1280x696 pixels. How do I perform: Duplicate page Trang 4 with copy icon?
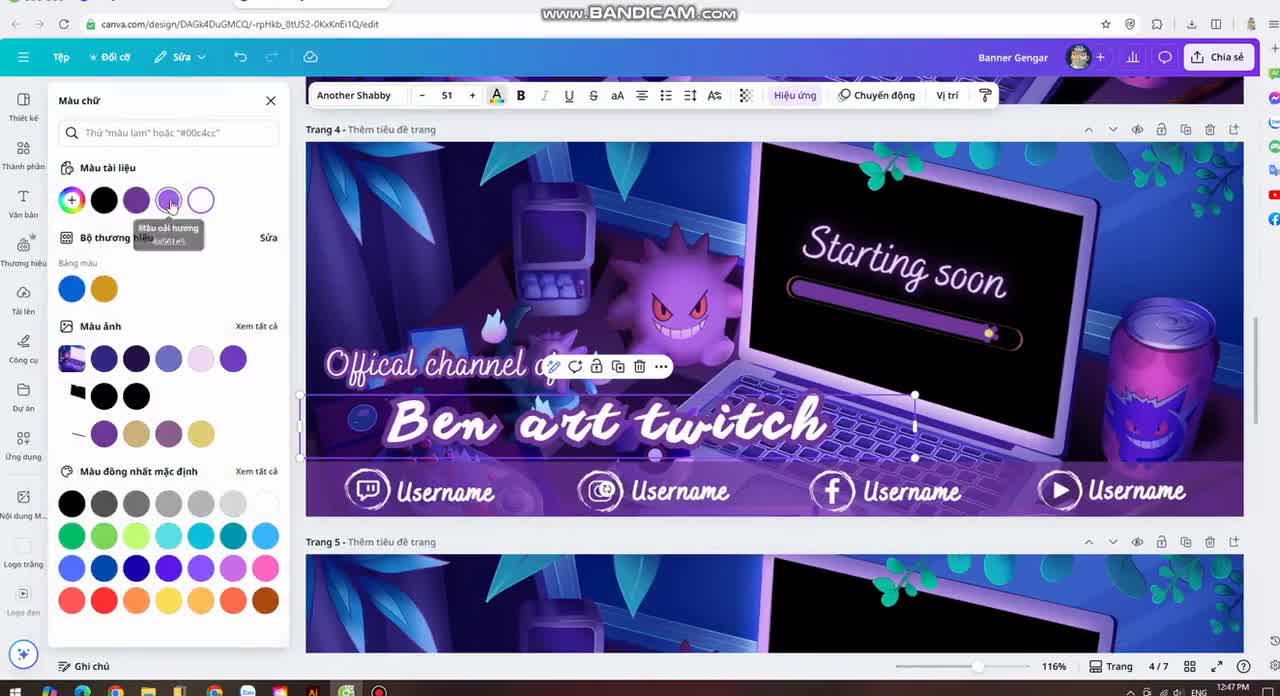tap(1185, 129)
